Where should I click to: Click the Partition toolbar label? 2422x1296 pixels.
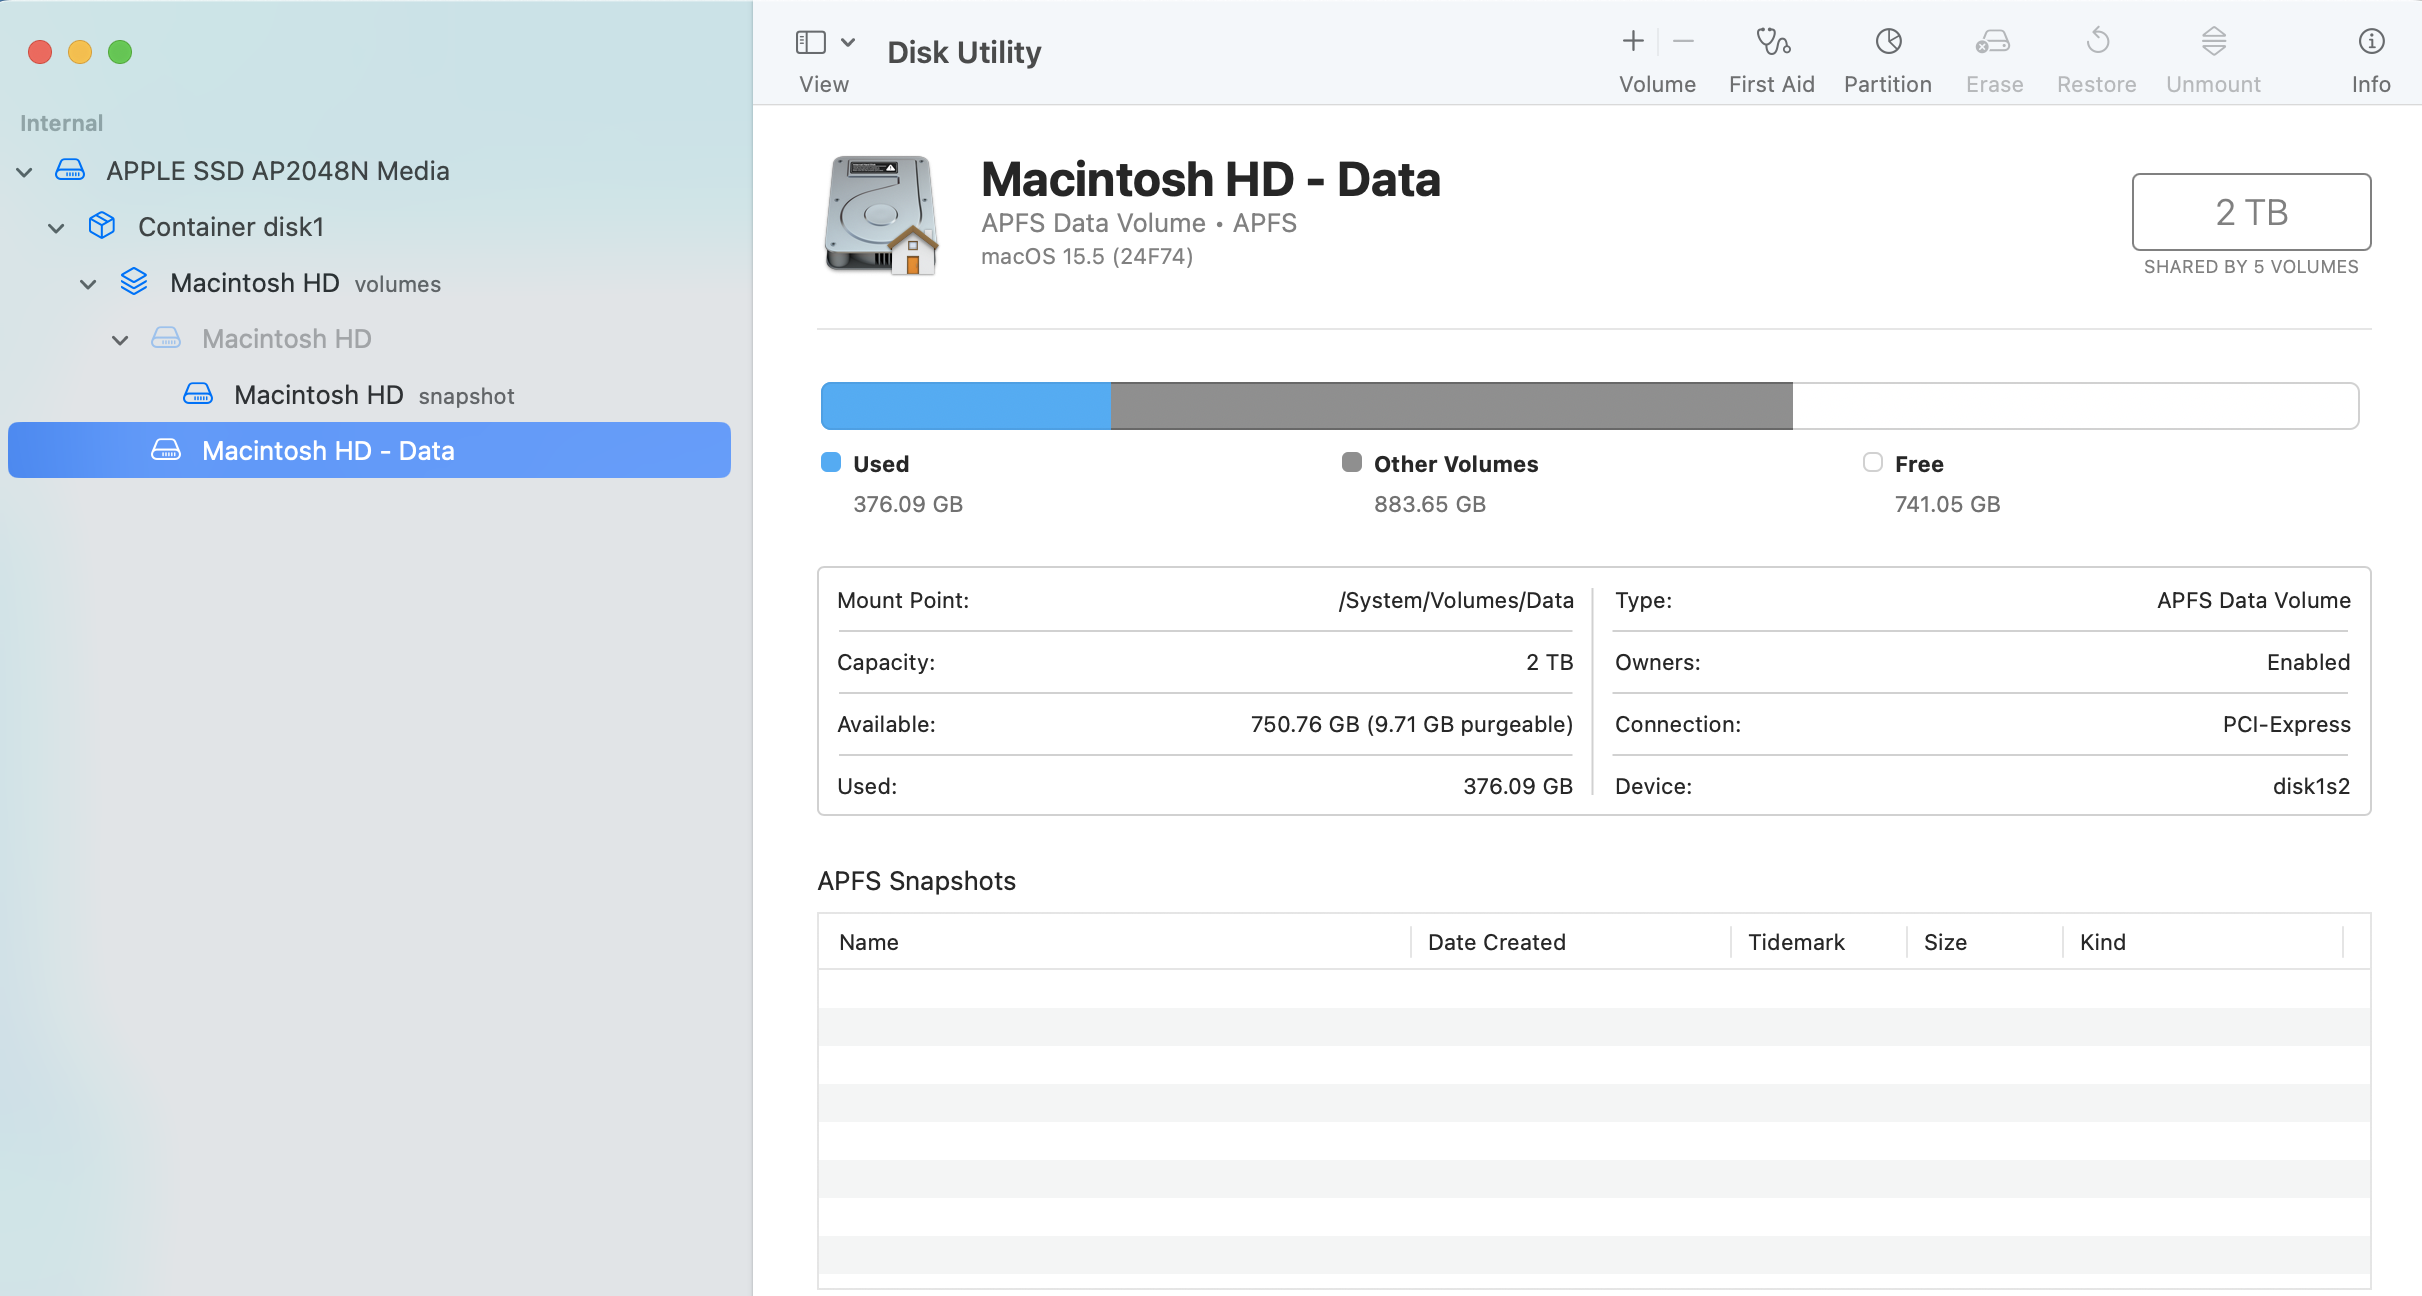click(1888, 85)
